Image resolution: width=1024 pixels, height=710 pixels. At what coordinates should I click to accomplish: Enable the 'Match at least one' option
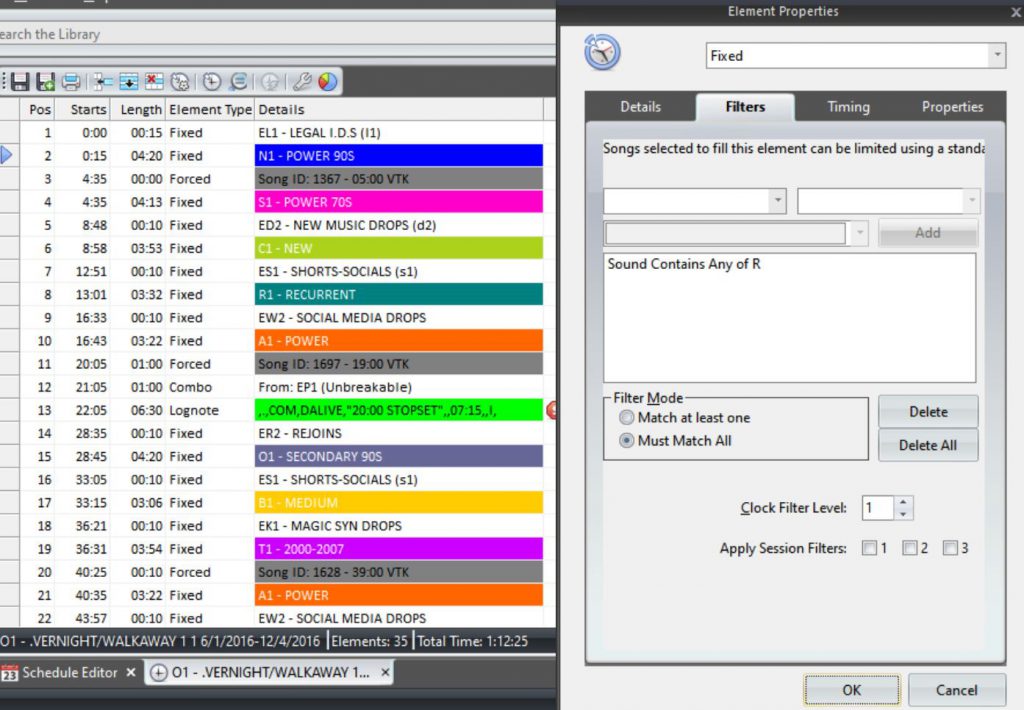coord(627,419)
